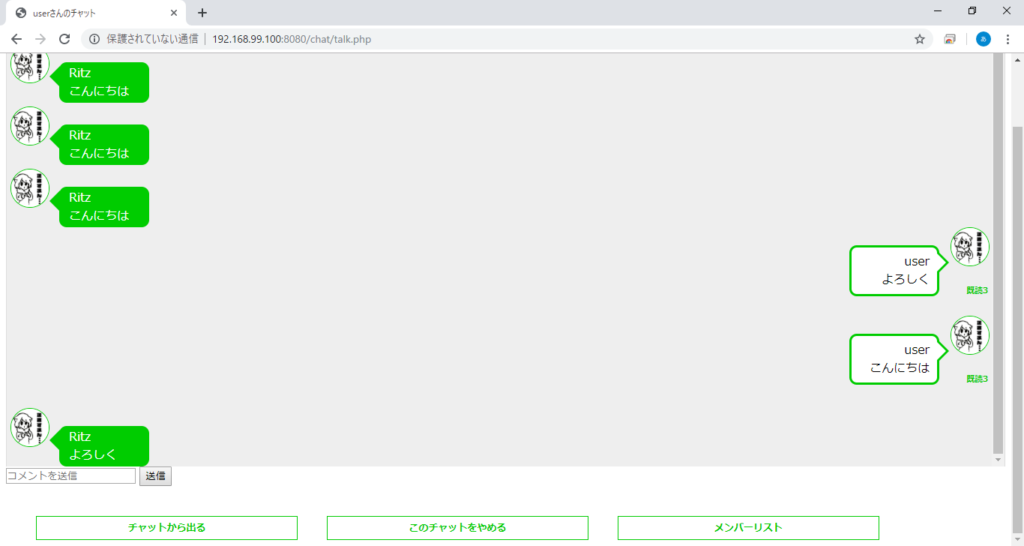1024x546 pixels.
Task: Click the チャットから出る button
Action: (x=167, y=528)
